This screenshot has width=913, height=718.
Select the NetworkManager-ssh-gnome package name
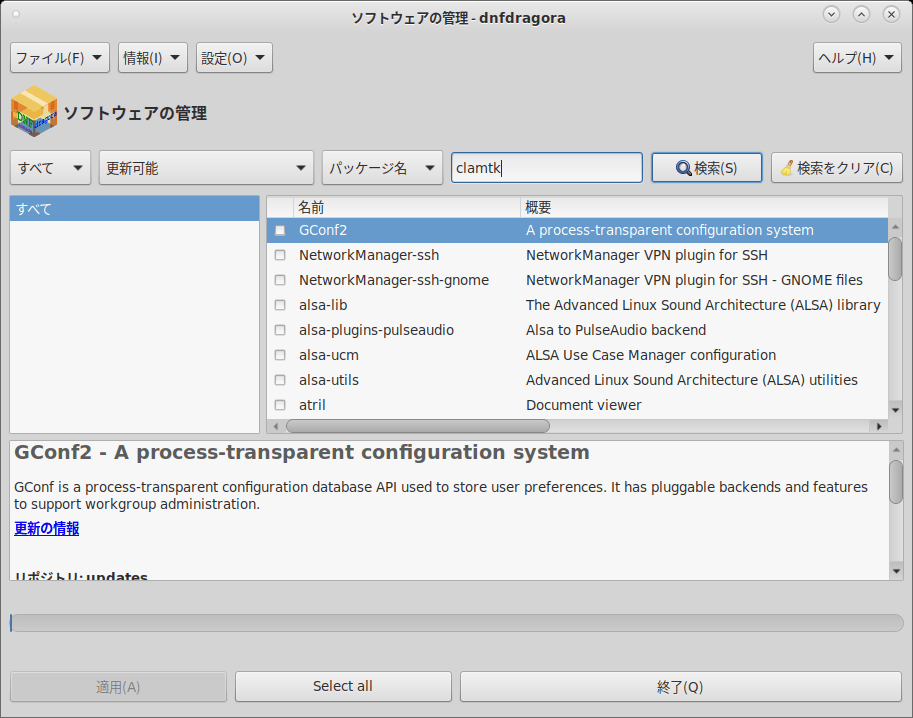point(394,280)
